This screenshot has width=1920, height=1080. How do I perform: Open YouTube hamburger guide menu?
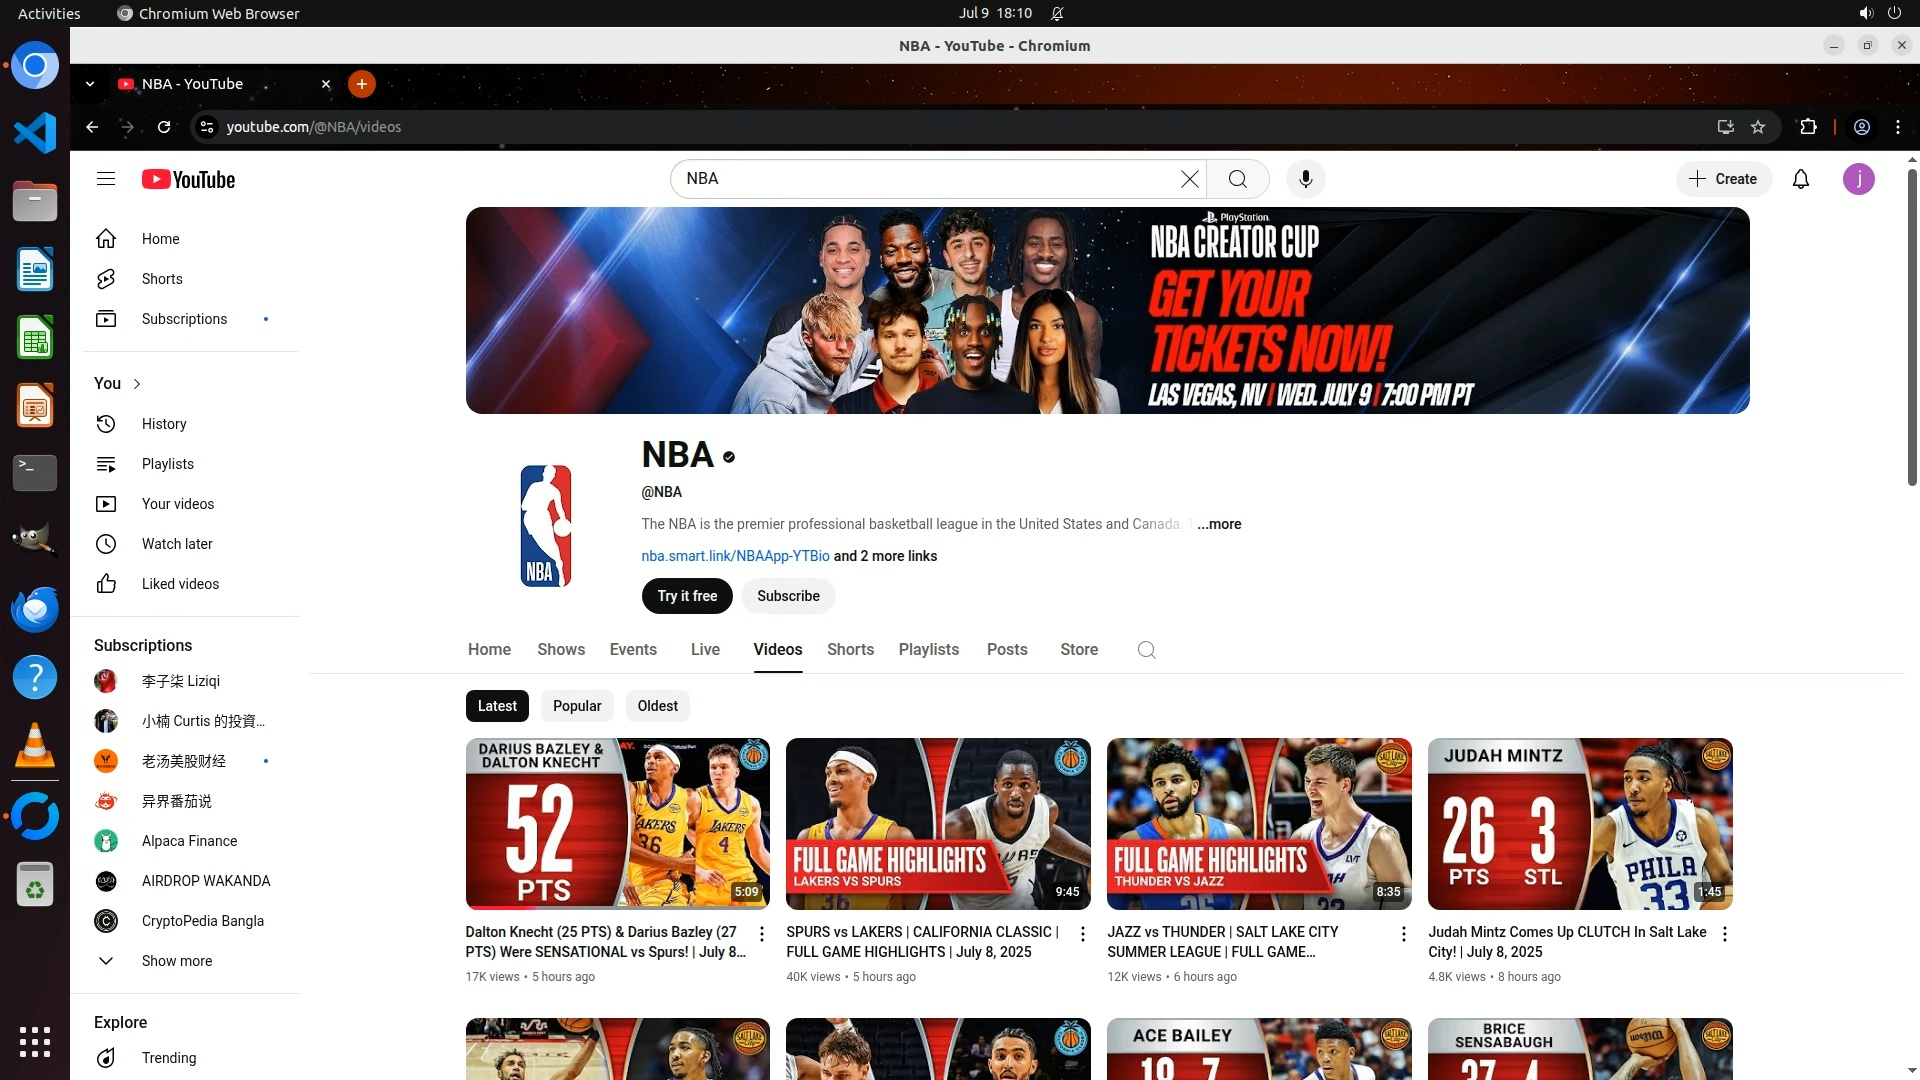point(106,179)
